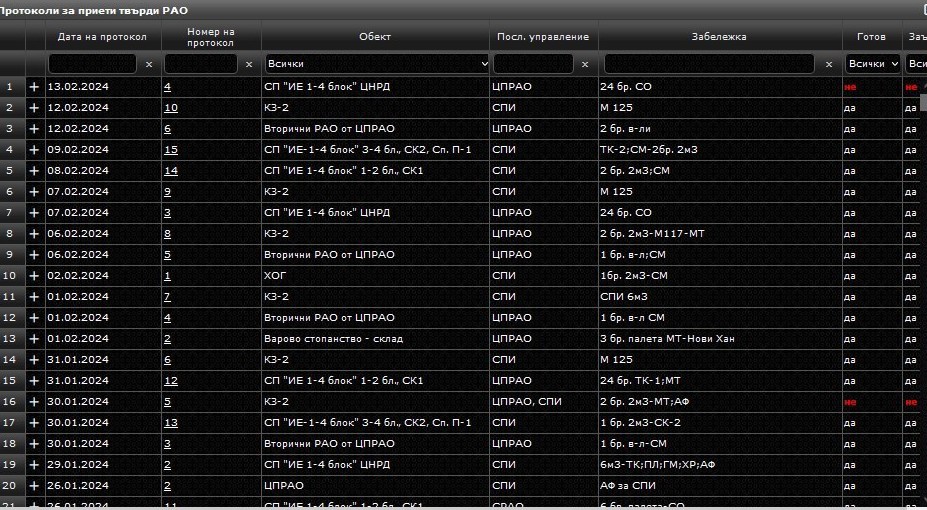This screenshot has width=927, height=510.
Task: Open protocol number 10 link in row 2
Action: 170,108
